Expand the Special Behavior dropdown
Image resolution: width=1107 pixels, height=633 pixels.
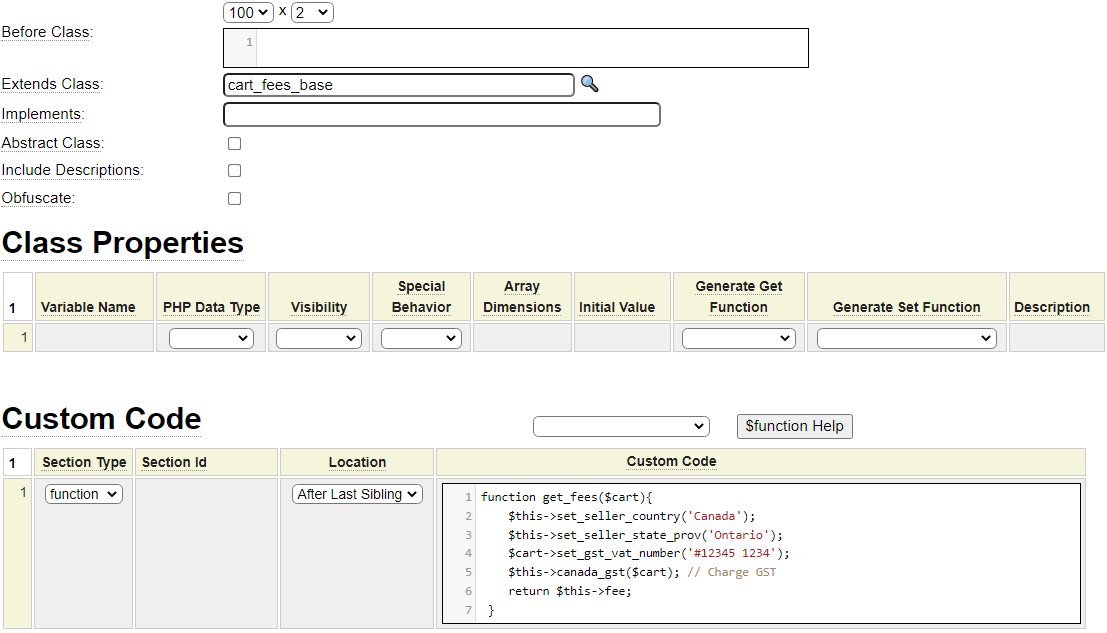[421, 339]
